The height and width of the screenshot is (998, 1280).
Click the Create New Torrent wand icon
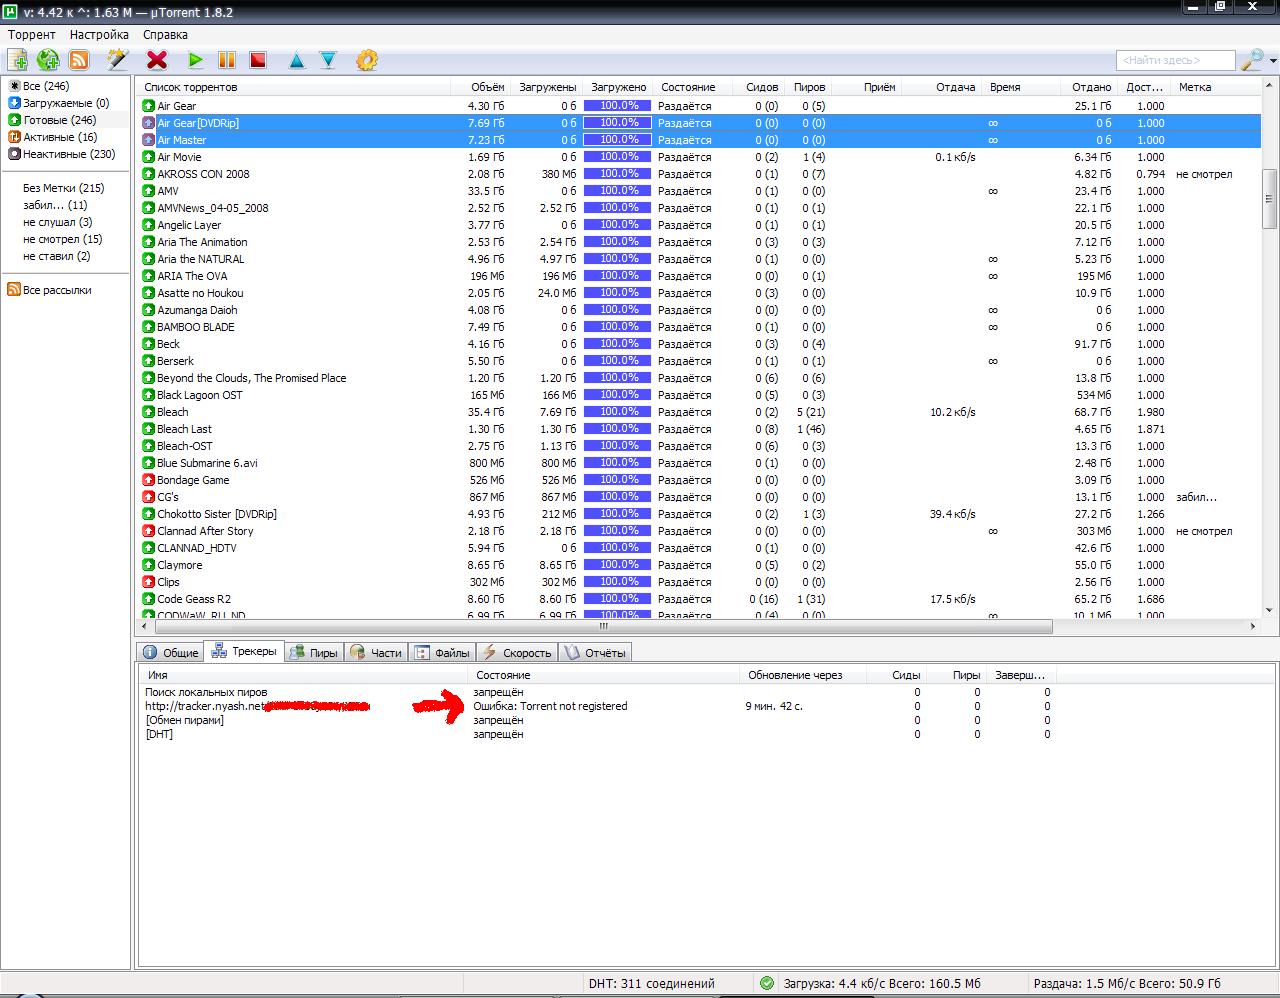coord(118,60)
